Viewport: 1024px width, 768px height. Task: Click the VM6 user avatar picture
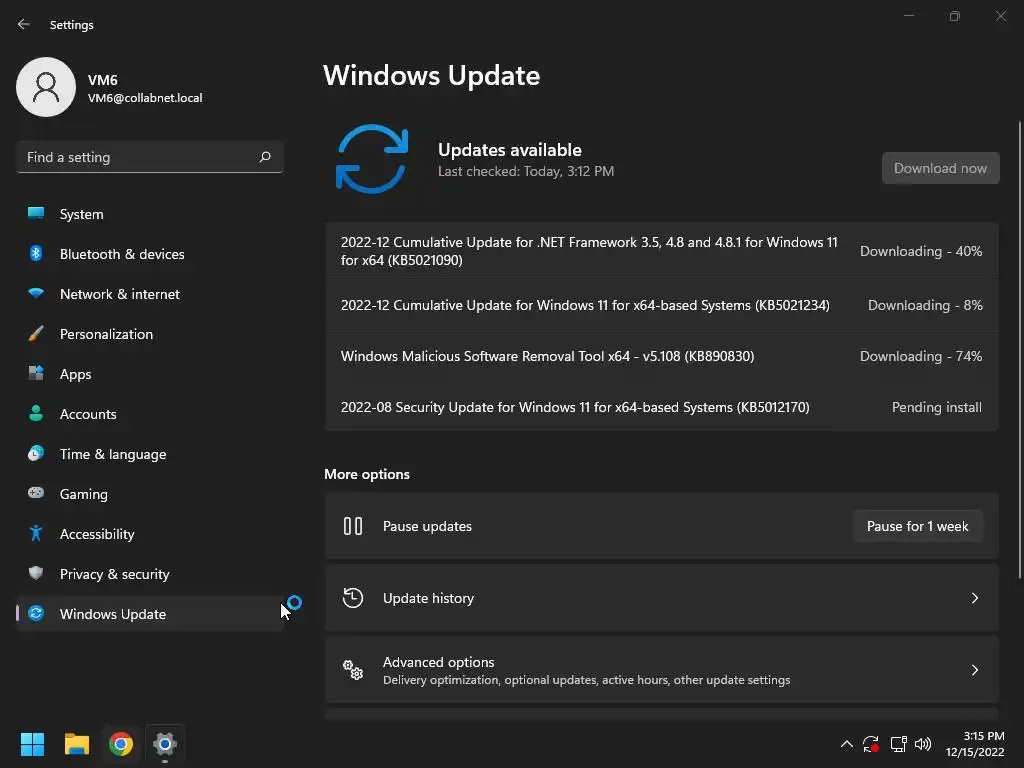pos(46,87)
